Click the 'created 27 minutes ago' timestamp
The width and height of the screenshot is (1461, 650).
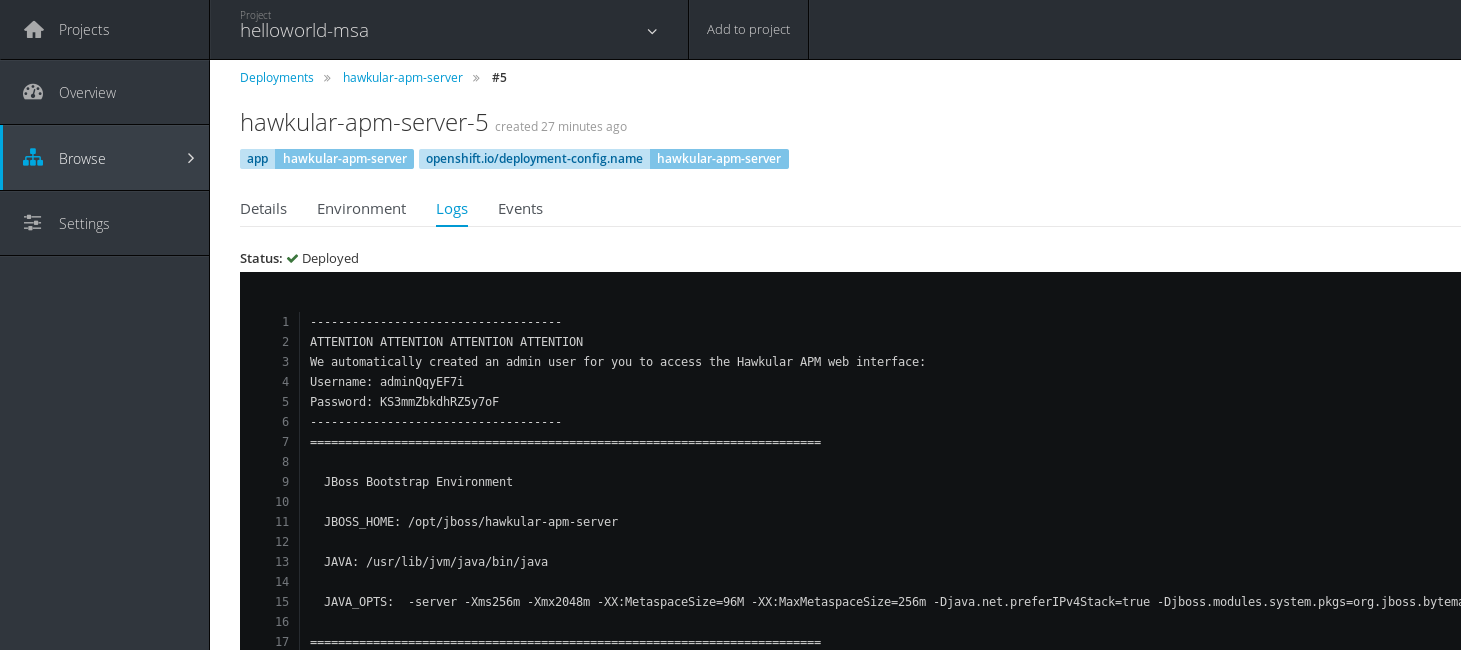(x=561, y=127)
